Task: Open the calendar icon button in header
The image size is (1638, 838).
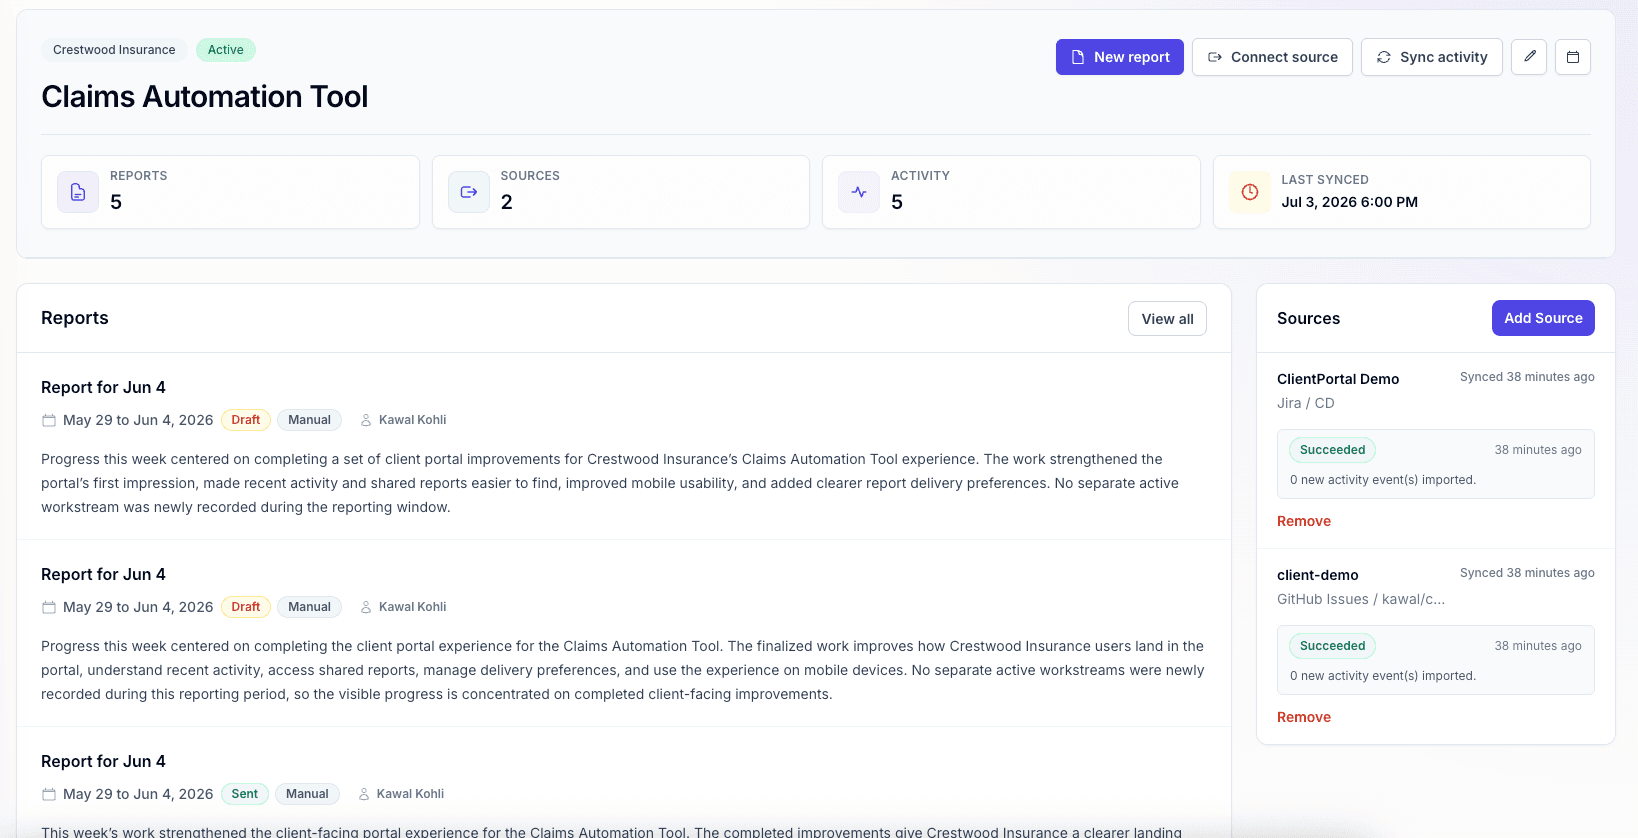Action: (1573, 57)
